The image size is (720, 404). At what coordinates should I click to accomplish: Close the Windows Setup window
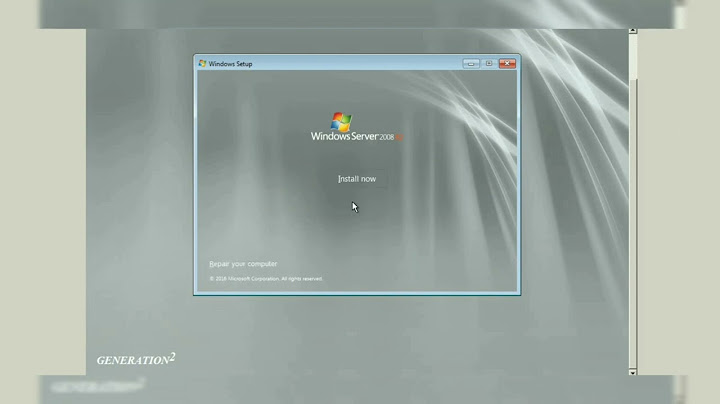pyautogui.click(x=507, y=64)
